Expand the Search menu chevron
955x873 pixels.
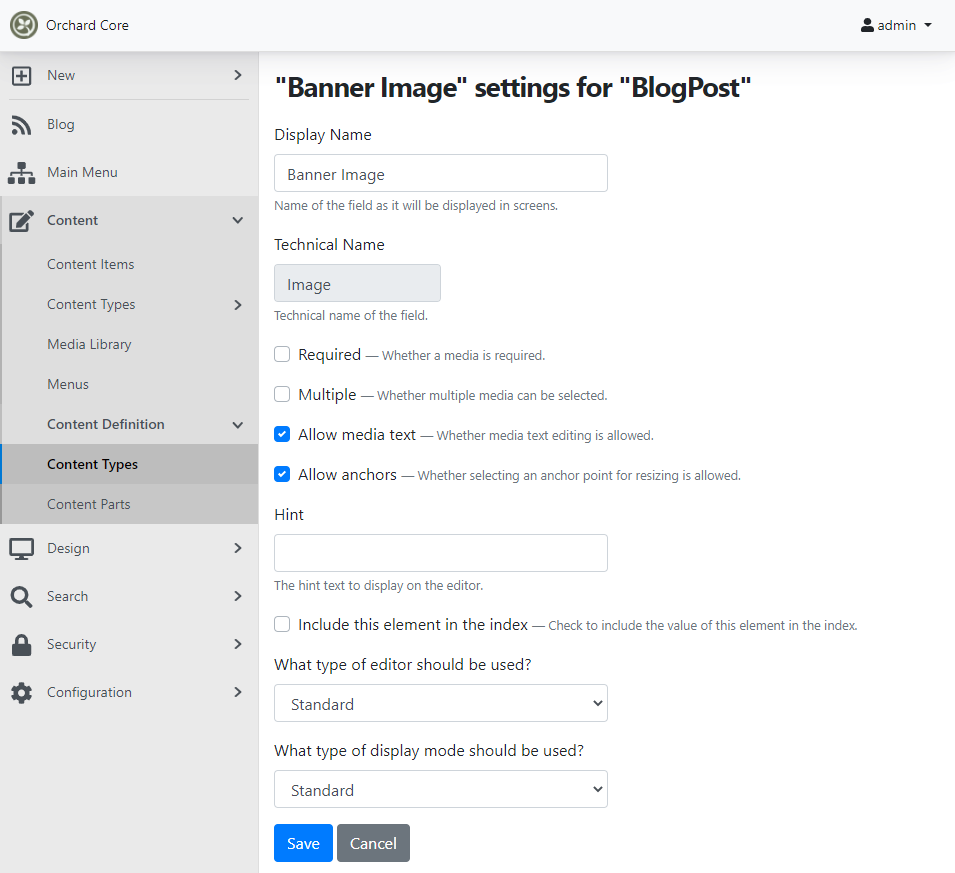tap(238, 596)
